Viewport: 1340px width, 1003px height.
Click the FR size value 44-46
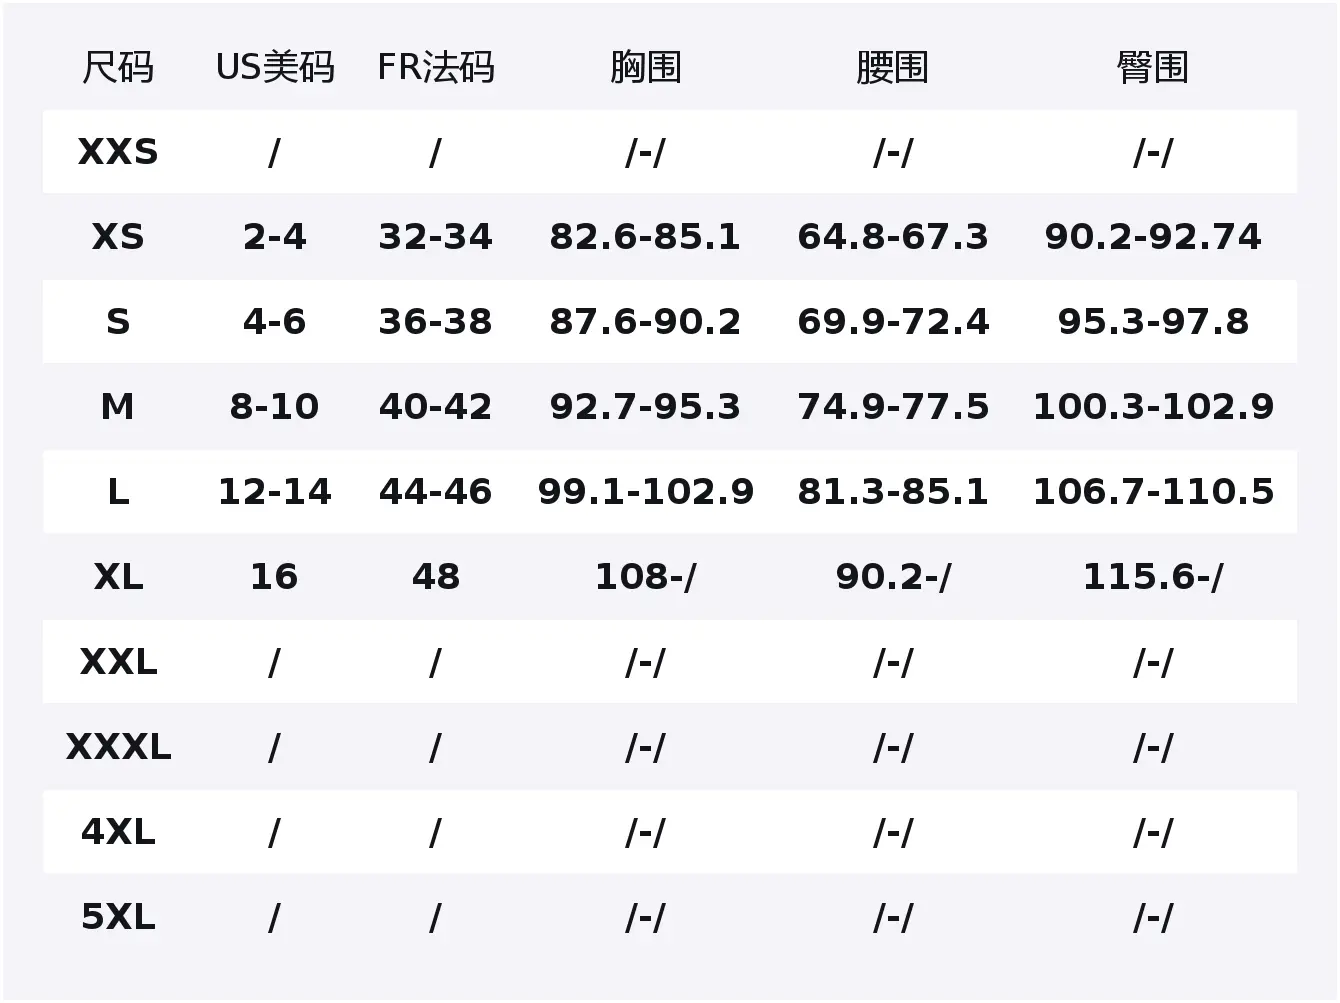coord(435,492)
